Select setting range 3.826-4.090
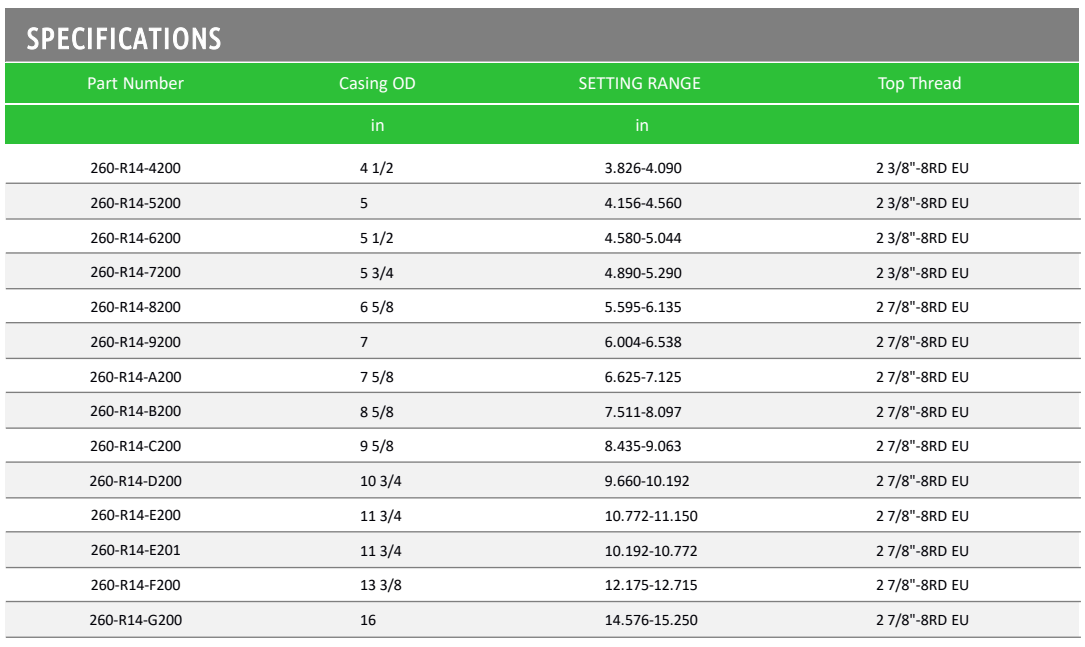Image resolution: width=1085 pixels, height=647 pixels. tap(643, 168)
